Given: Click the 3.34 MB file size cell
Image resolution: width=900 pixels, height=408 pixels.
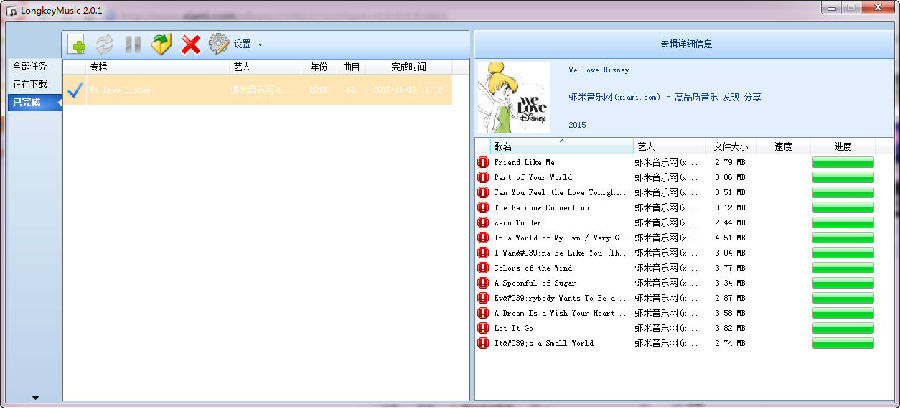Looking at the screenshot, I should 730,283.
